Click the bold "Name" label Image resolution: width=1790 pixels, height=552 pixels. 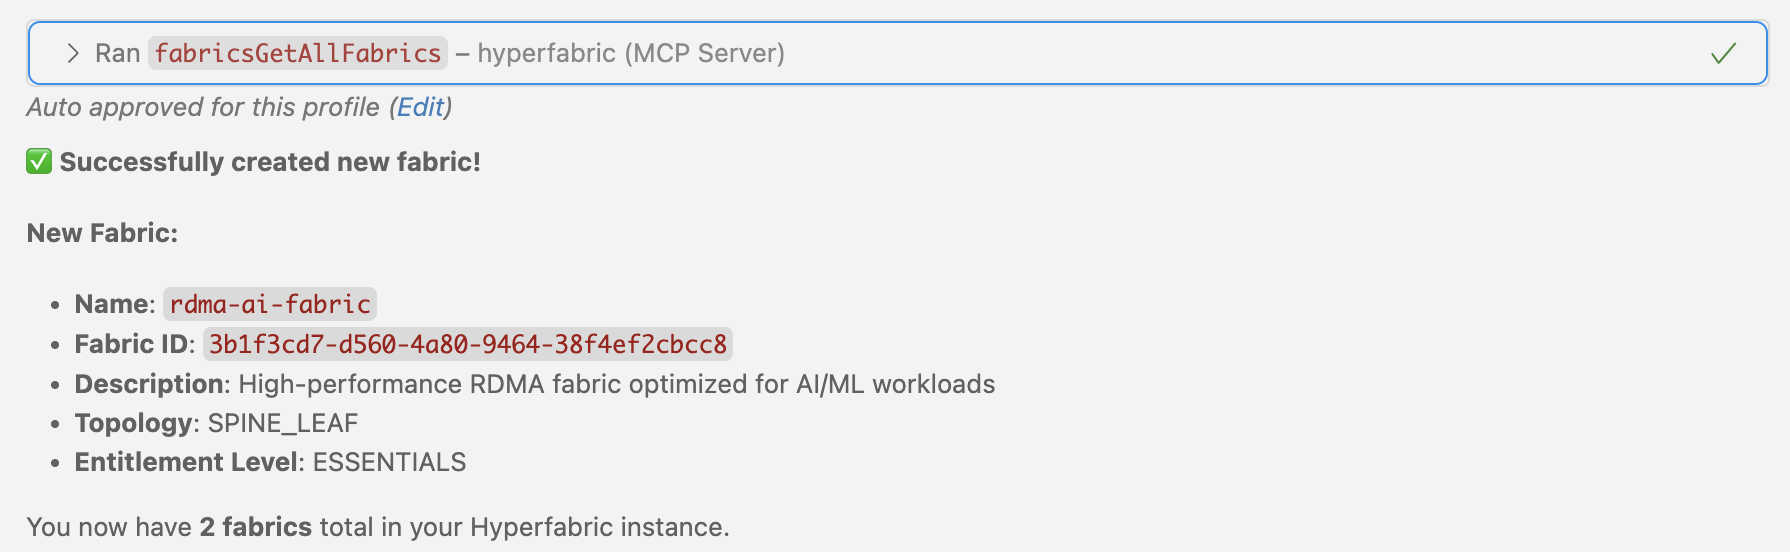click(111, 304)
